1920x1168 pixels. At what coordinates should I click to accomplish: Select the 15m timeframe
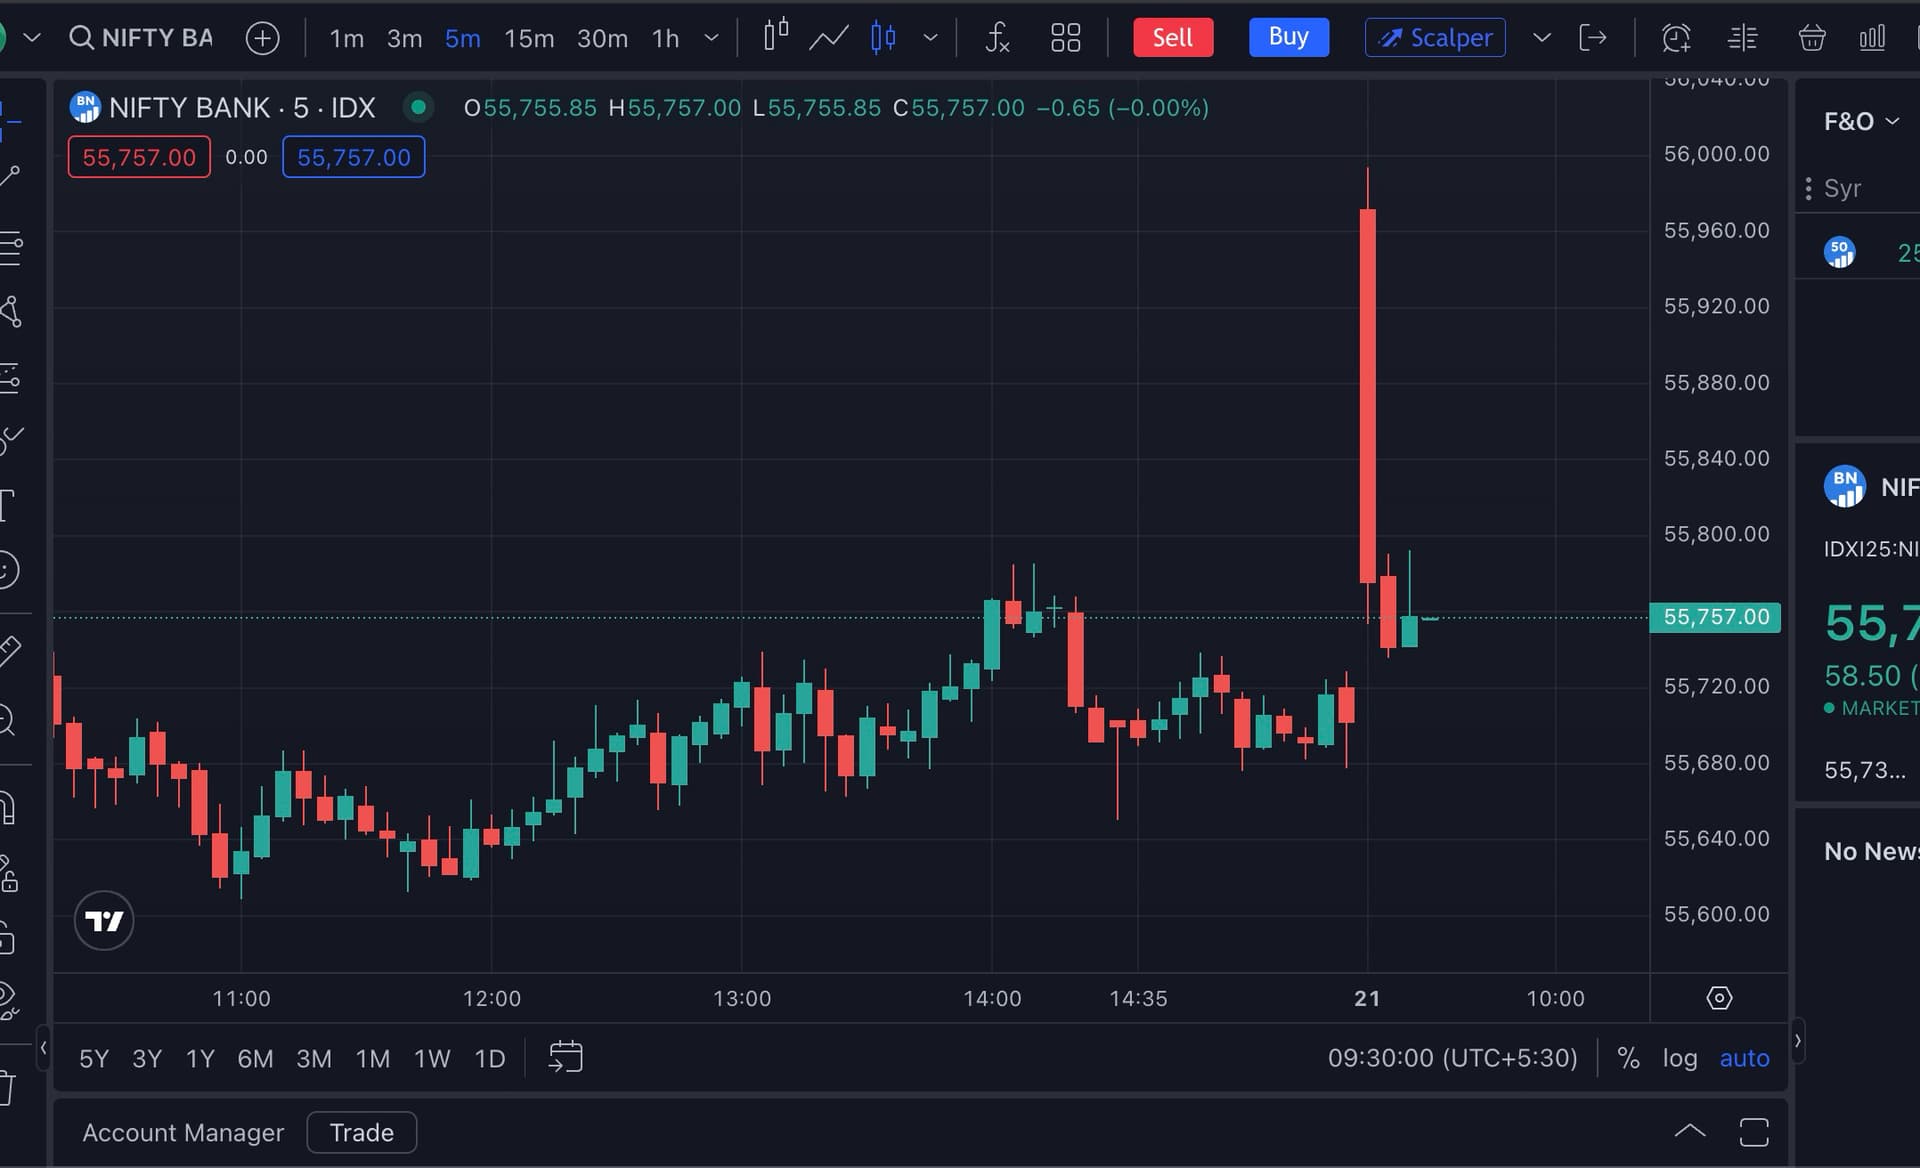(529, 38)
